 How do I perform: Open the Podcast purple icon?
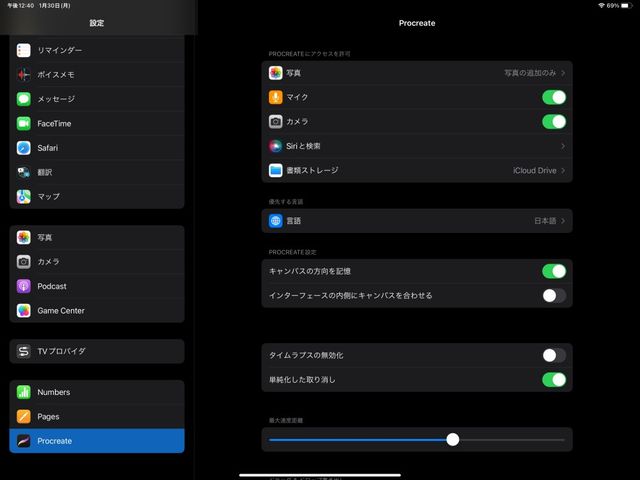[x=24, y=286]
